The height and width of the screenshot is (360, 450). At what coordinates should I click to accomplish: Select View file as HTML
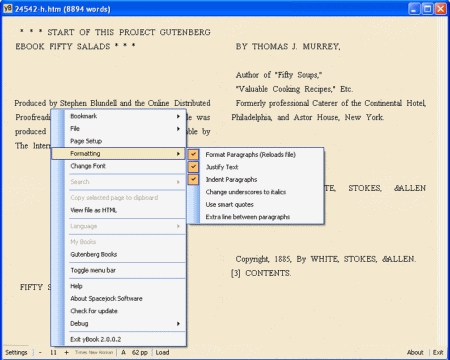click(x=118, y=210)
